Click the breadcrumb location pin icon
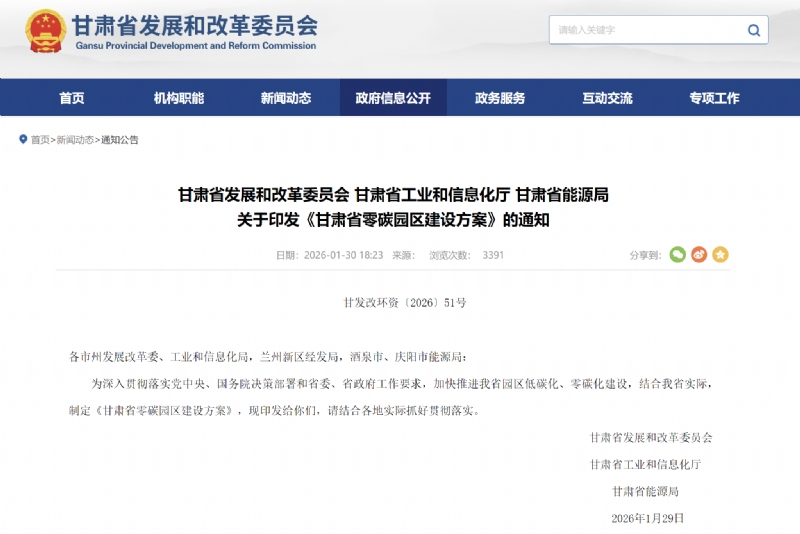The image size is (800, 534). coord(22,139)
